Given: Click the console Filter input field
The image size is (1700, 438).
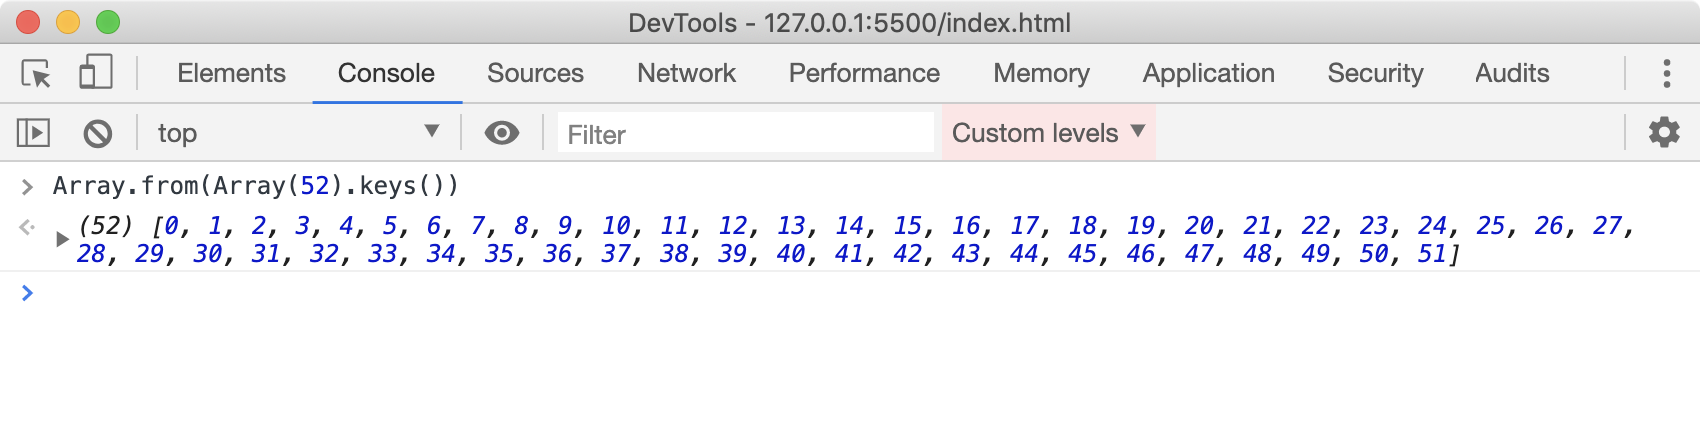Looking at the screenshot, I should point(745,134).
